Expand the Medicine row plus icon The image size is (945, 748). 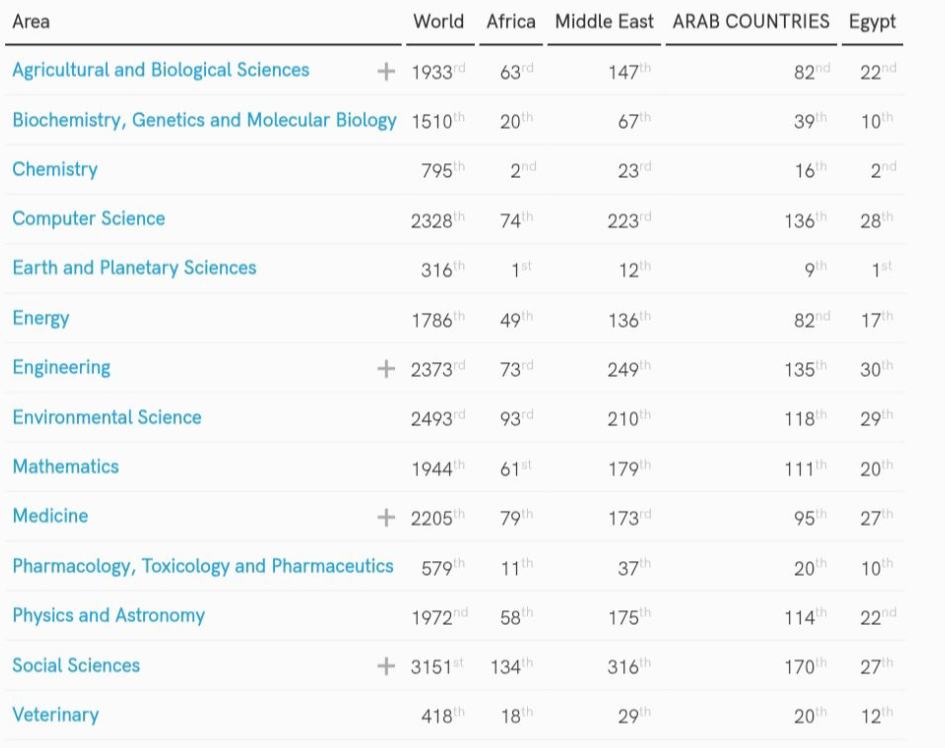pos(386,517)
